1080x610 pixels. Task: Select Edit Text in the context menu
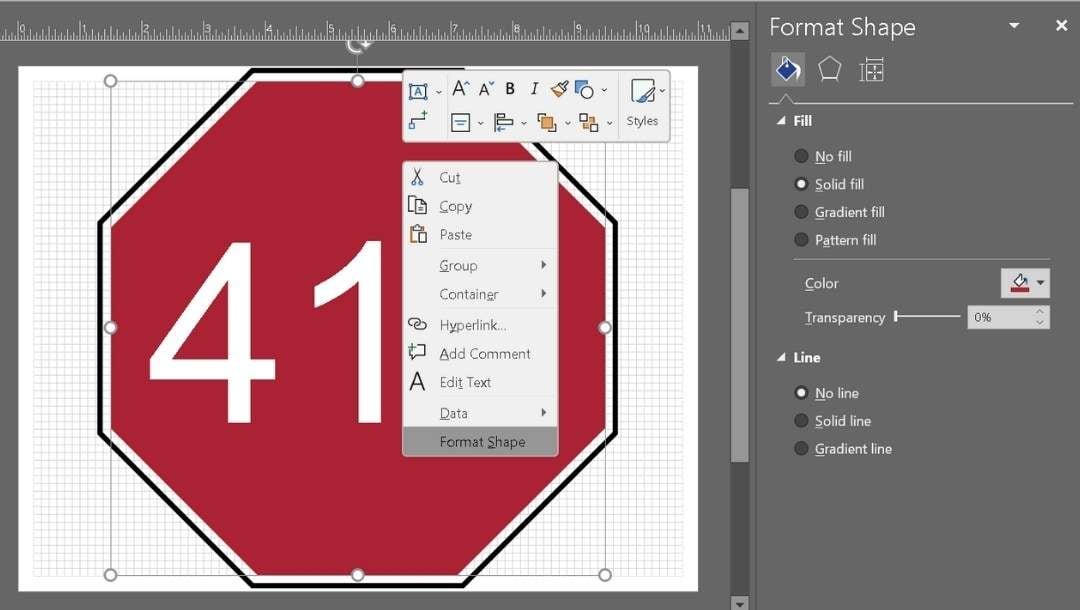(464, 382)
